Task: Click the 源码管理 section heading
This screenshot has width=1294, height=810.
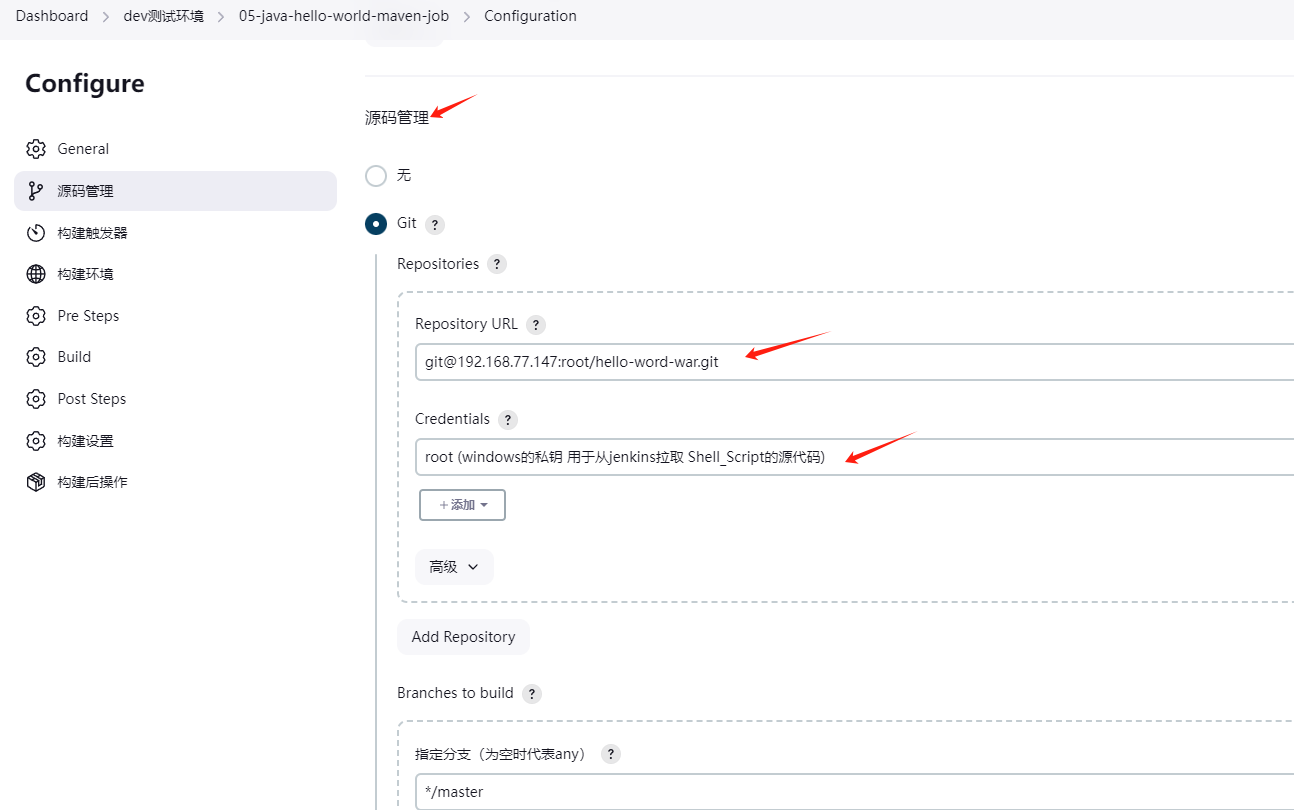Action: click(397, 118)
